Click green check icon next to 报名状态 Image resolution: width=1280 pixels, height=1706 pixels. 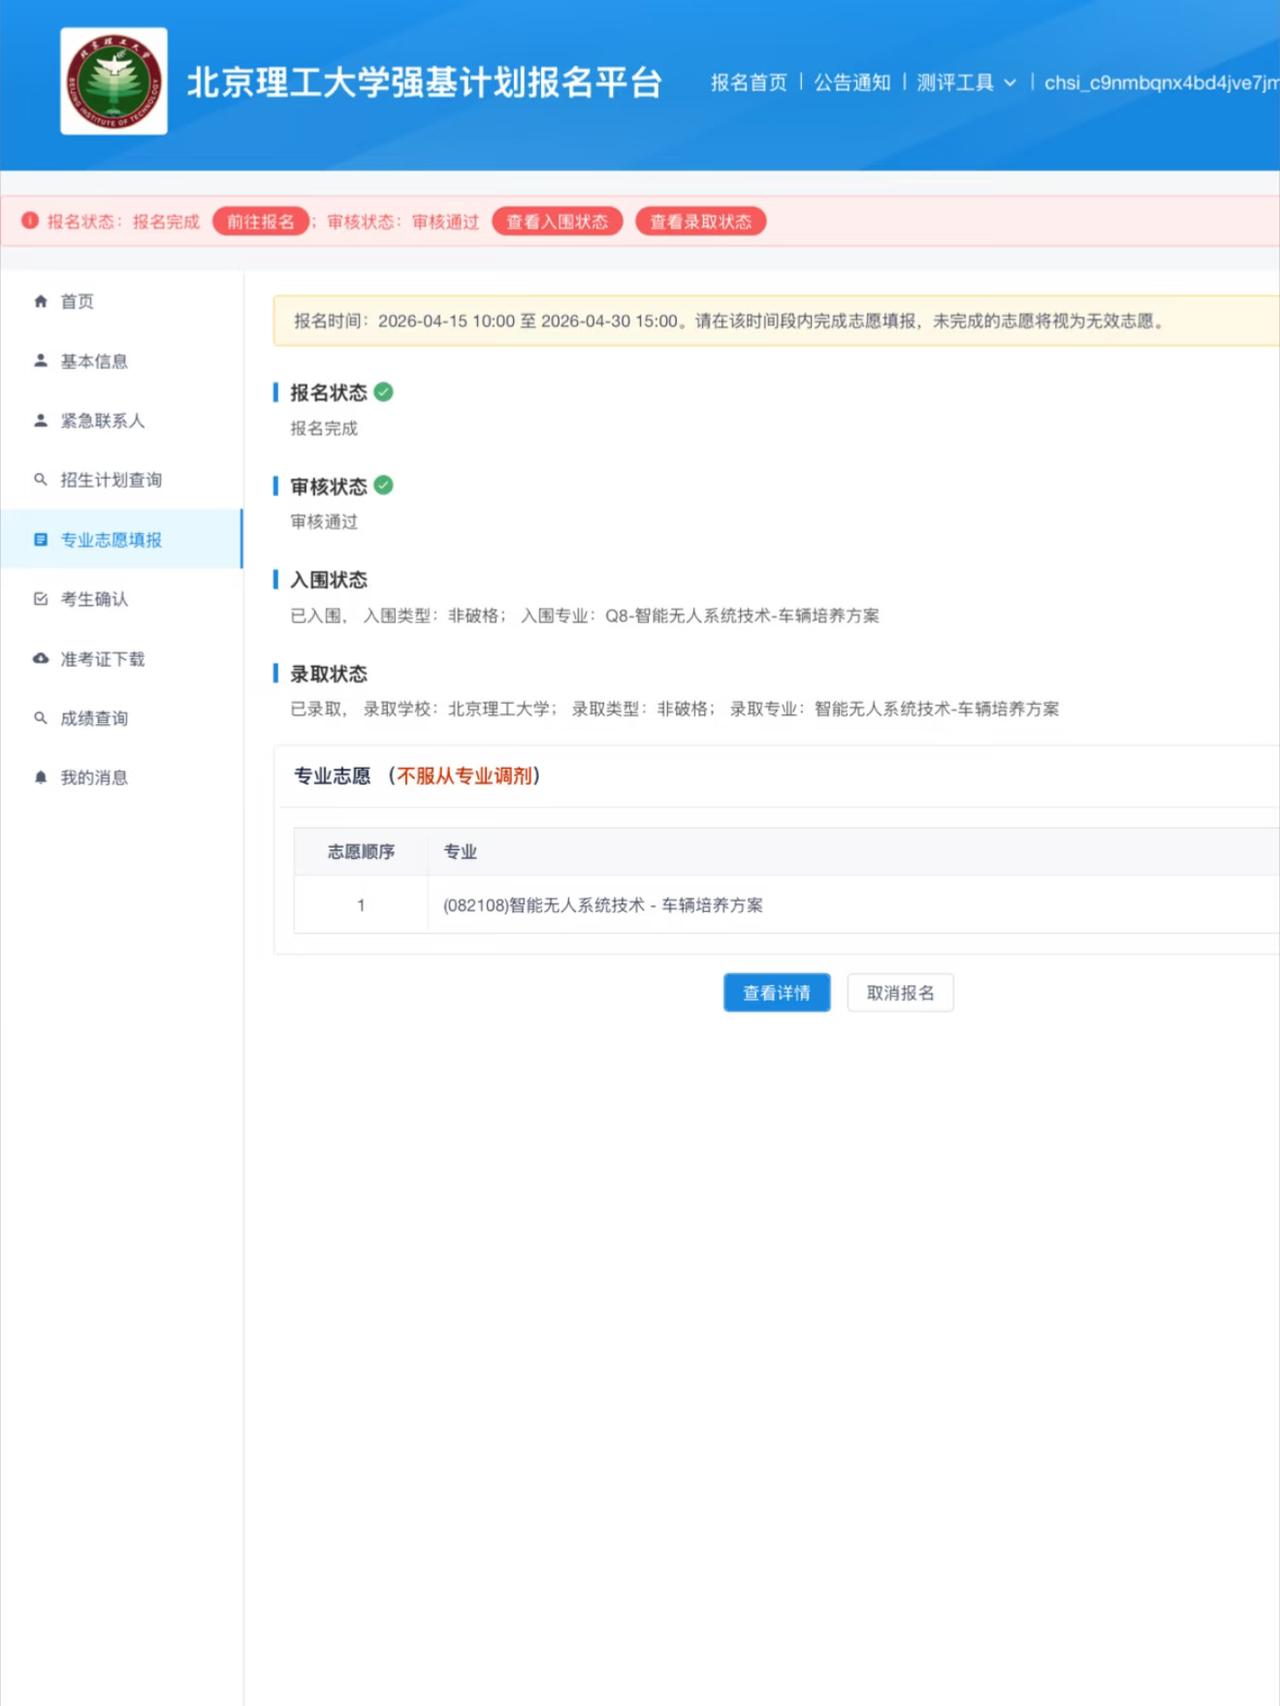point(383,392)
